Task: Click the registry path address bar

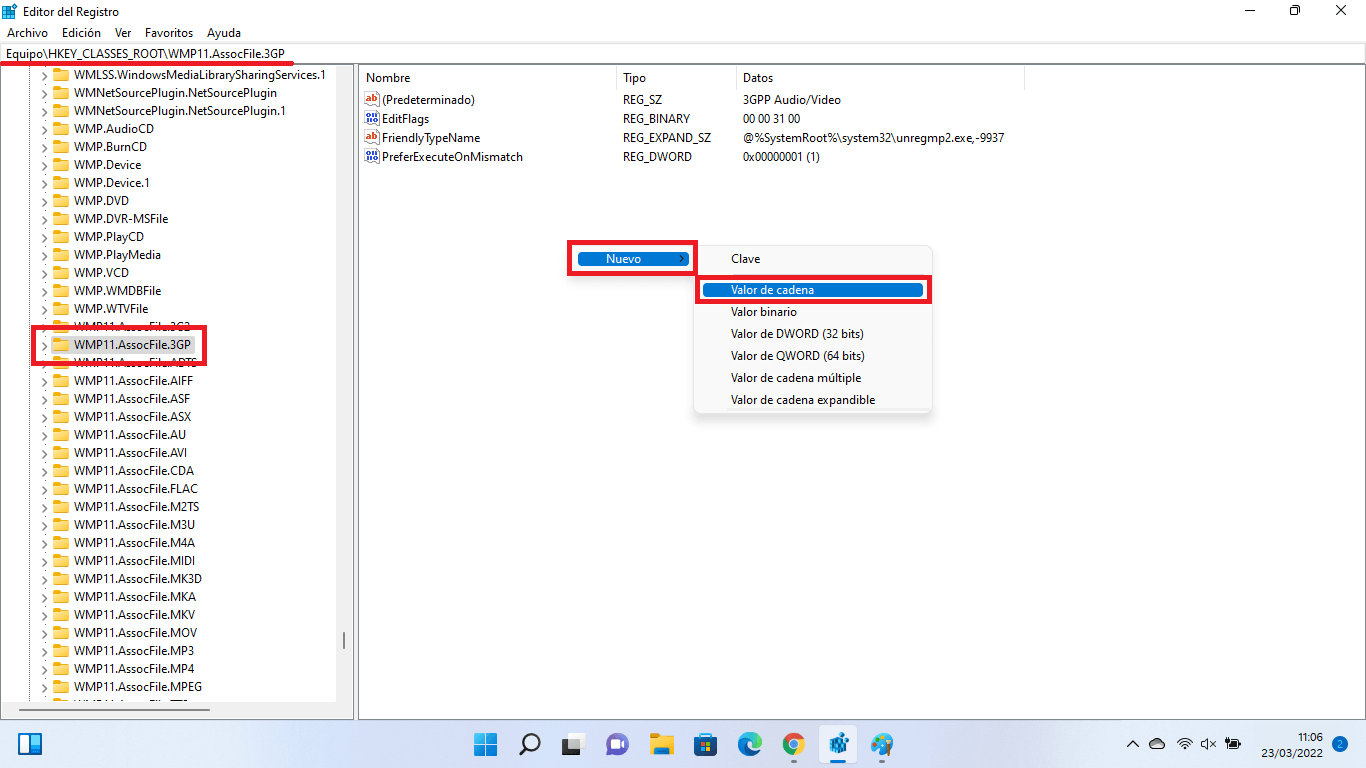Action: tap(683, 53)
